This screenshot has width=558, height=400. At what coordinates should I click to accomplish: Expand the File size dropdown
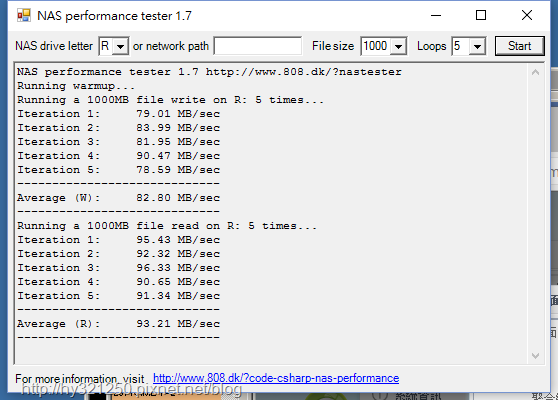pyautogui.click(x=398, y=46)
